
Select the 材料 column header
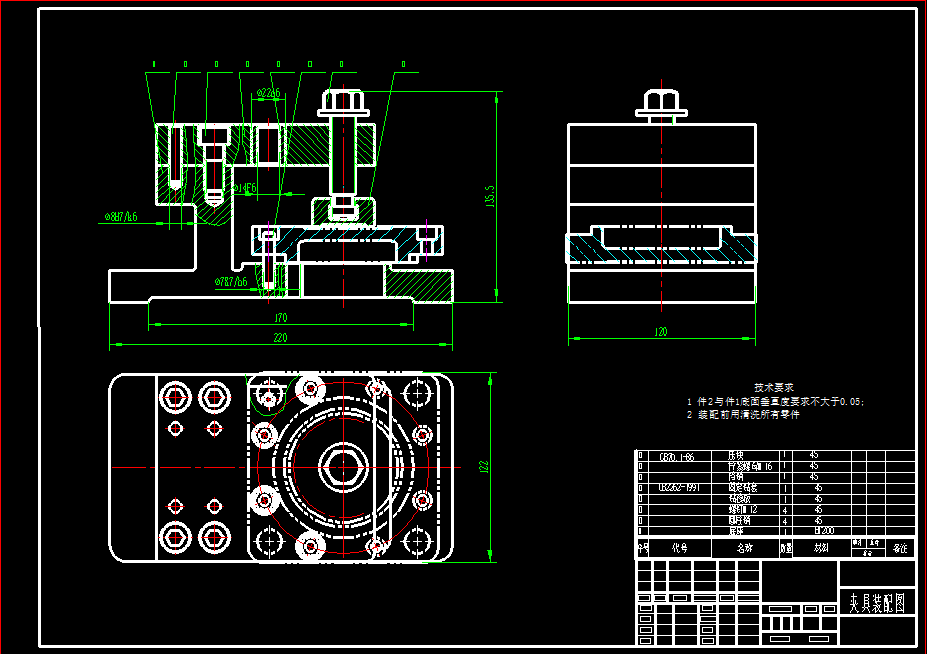821,548
